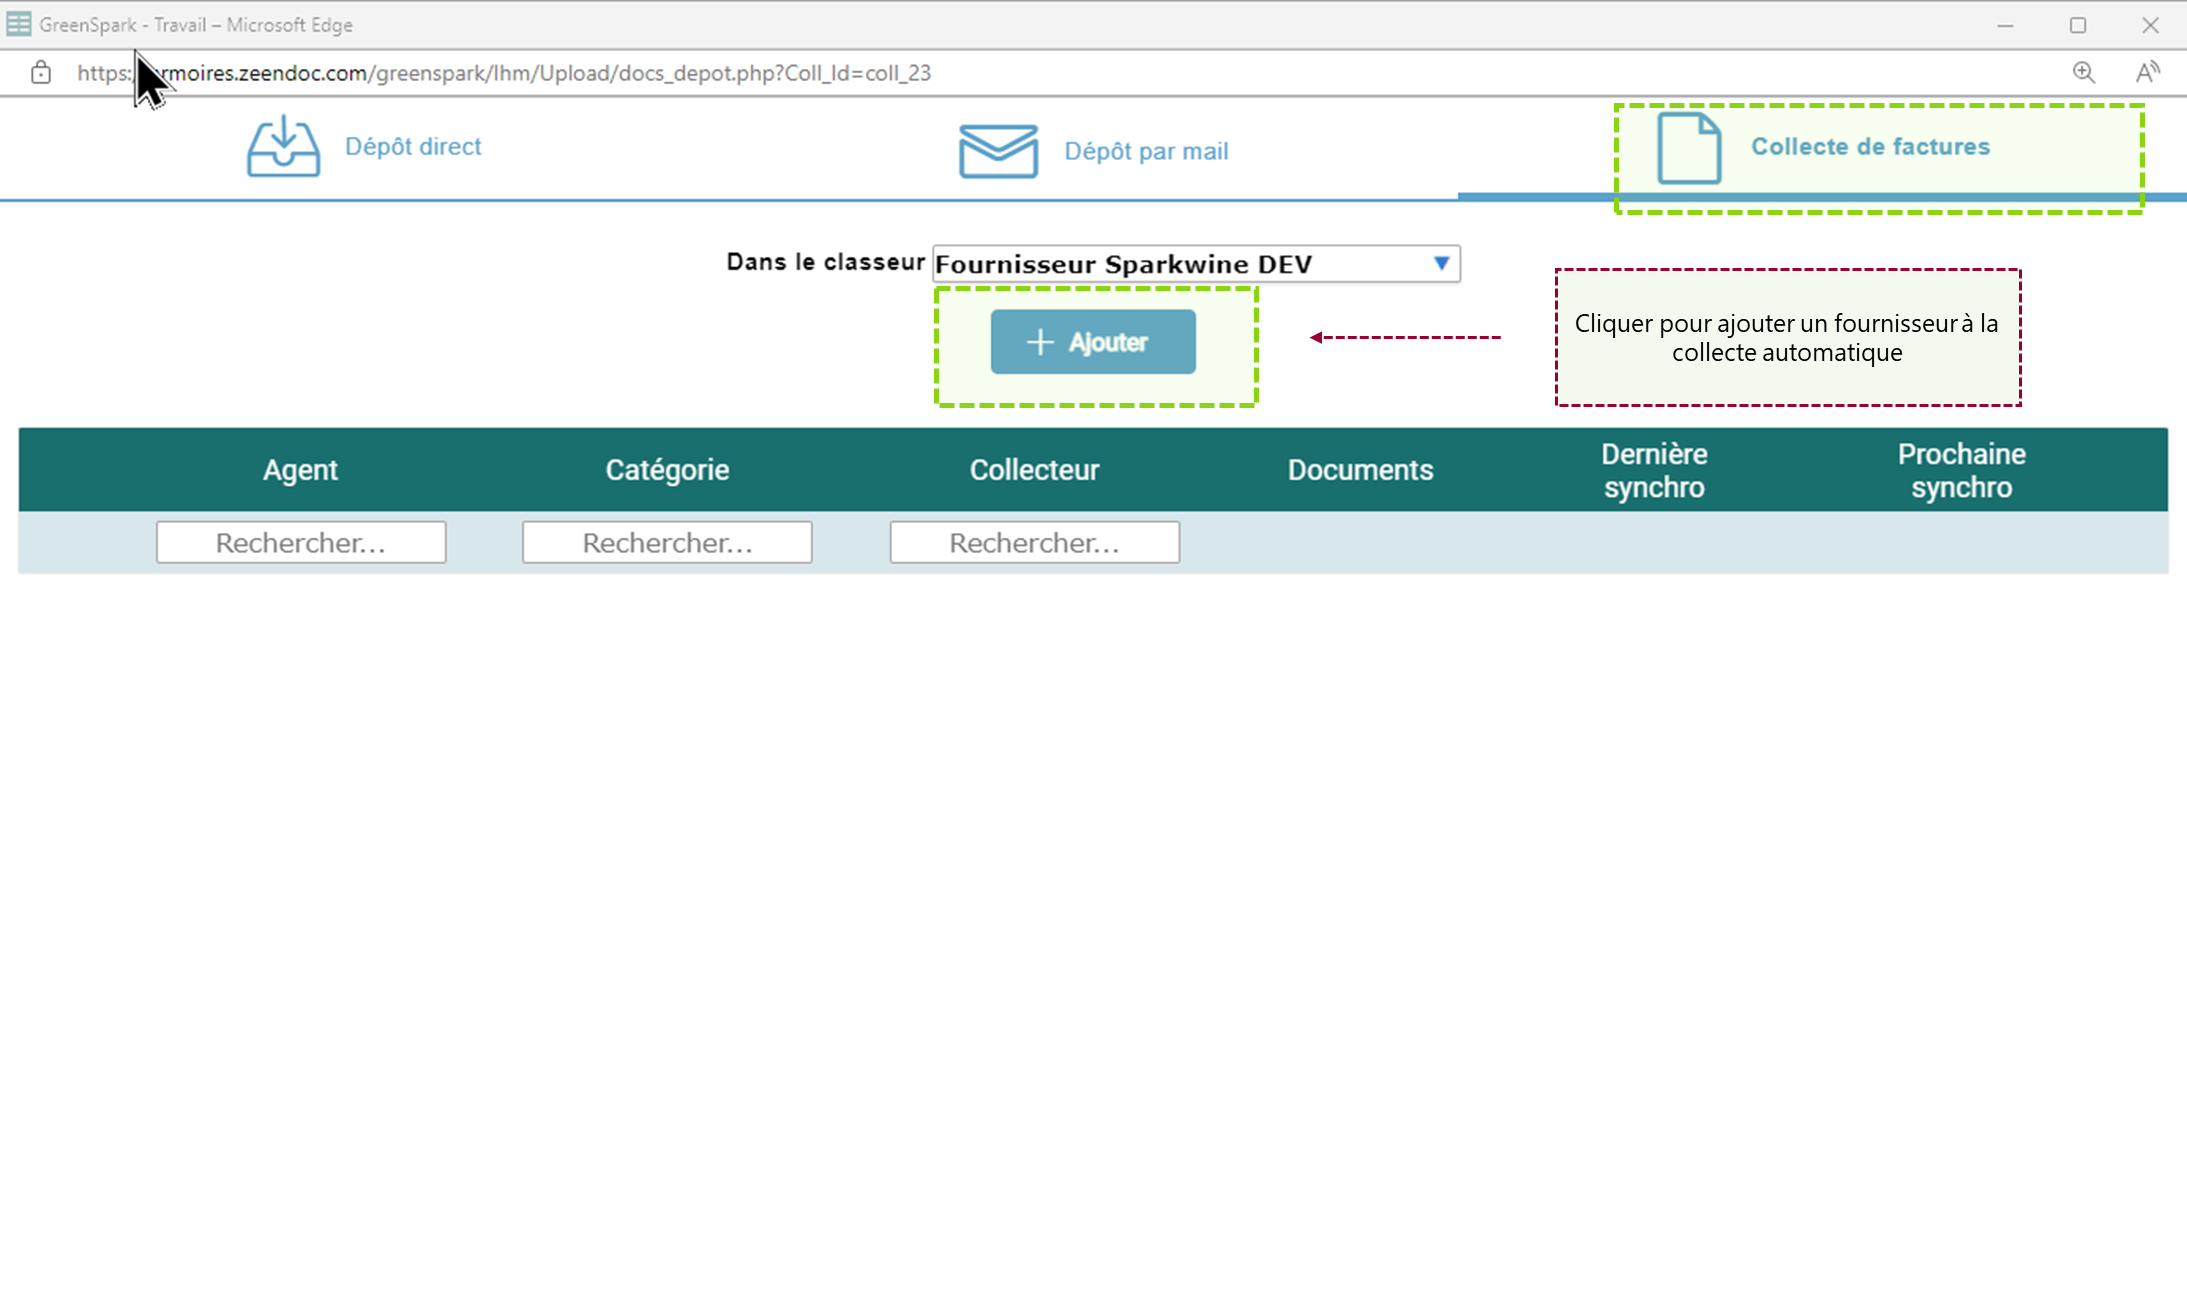Viewport: 2187px width, 1307px height.
Task: Click the lock icon in address bar
Action: coord(41,73)
